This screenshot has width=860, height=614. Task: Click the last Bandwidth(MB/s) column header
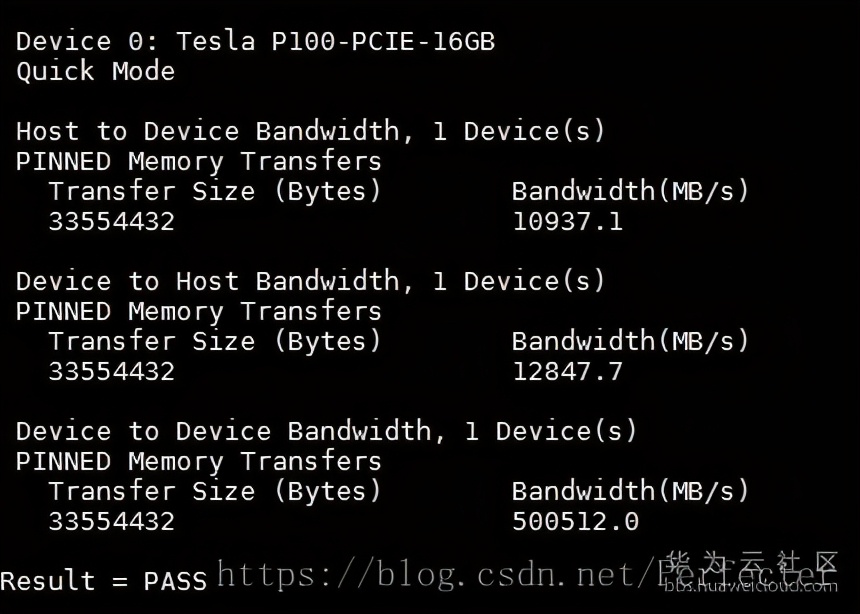coord(631,491)
